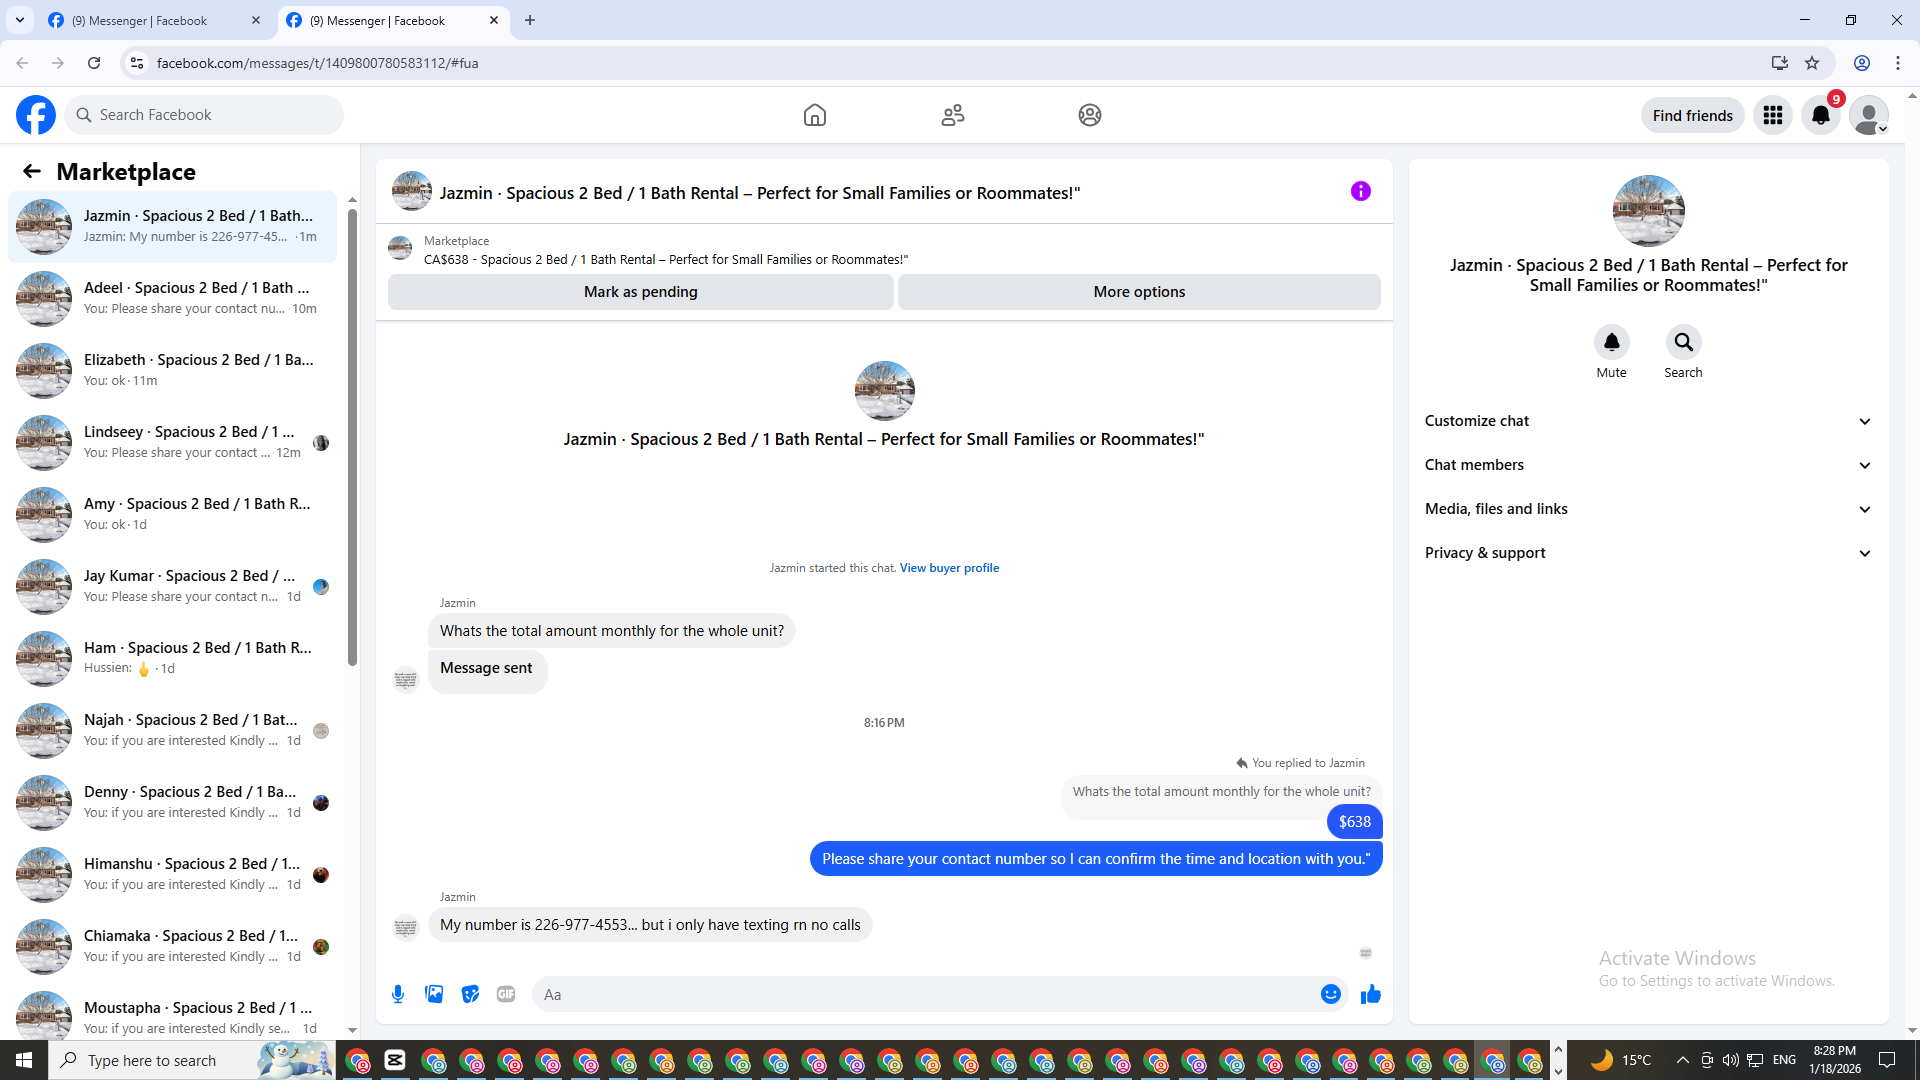1920x1080 pixels.
Task: Search within the conversation
Action: (1683, 343)
